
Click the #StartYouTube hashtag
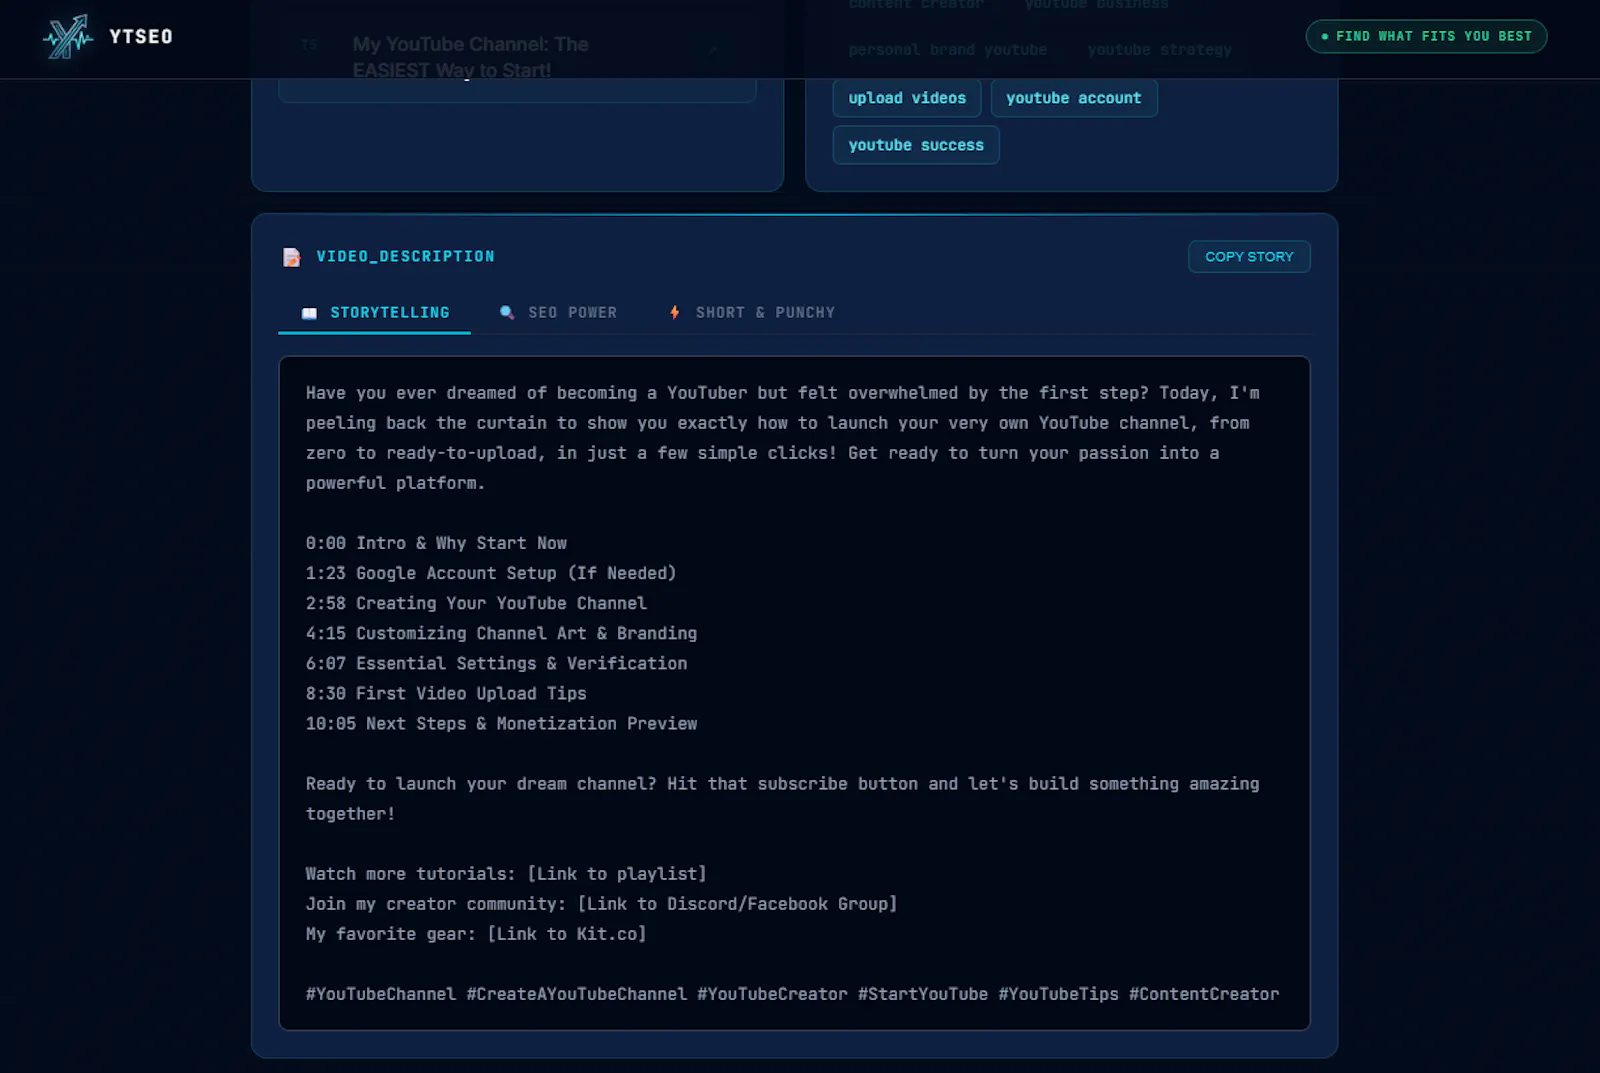pyautogui.click(x=923, y=994)
